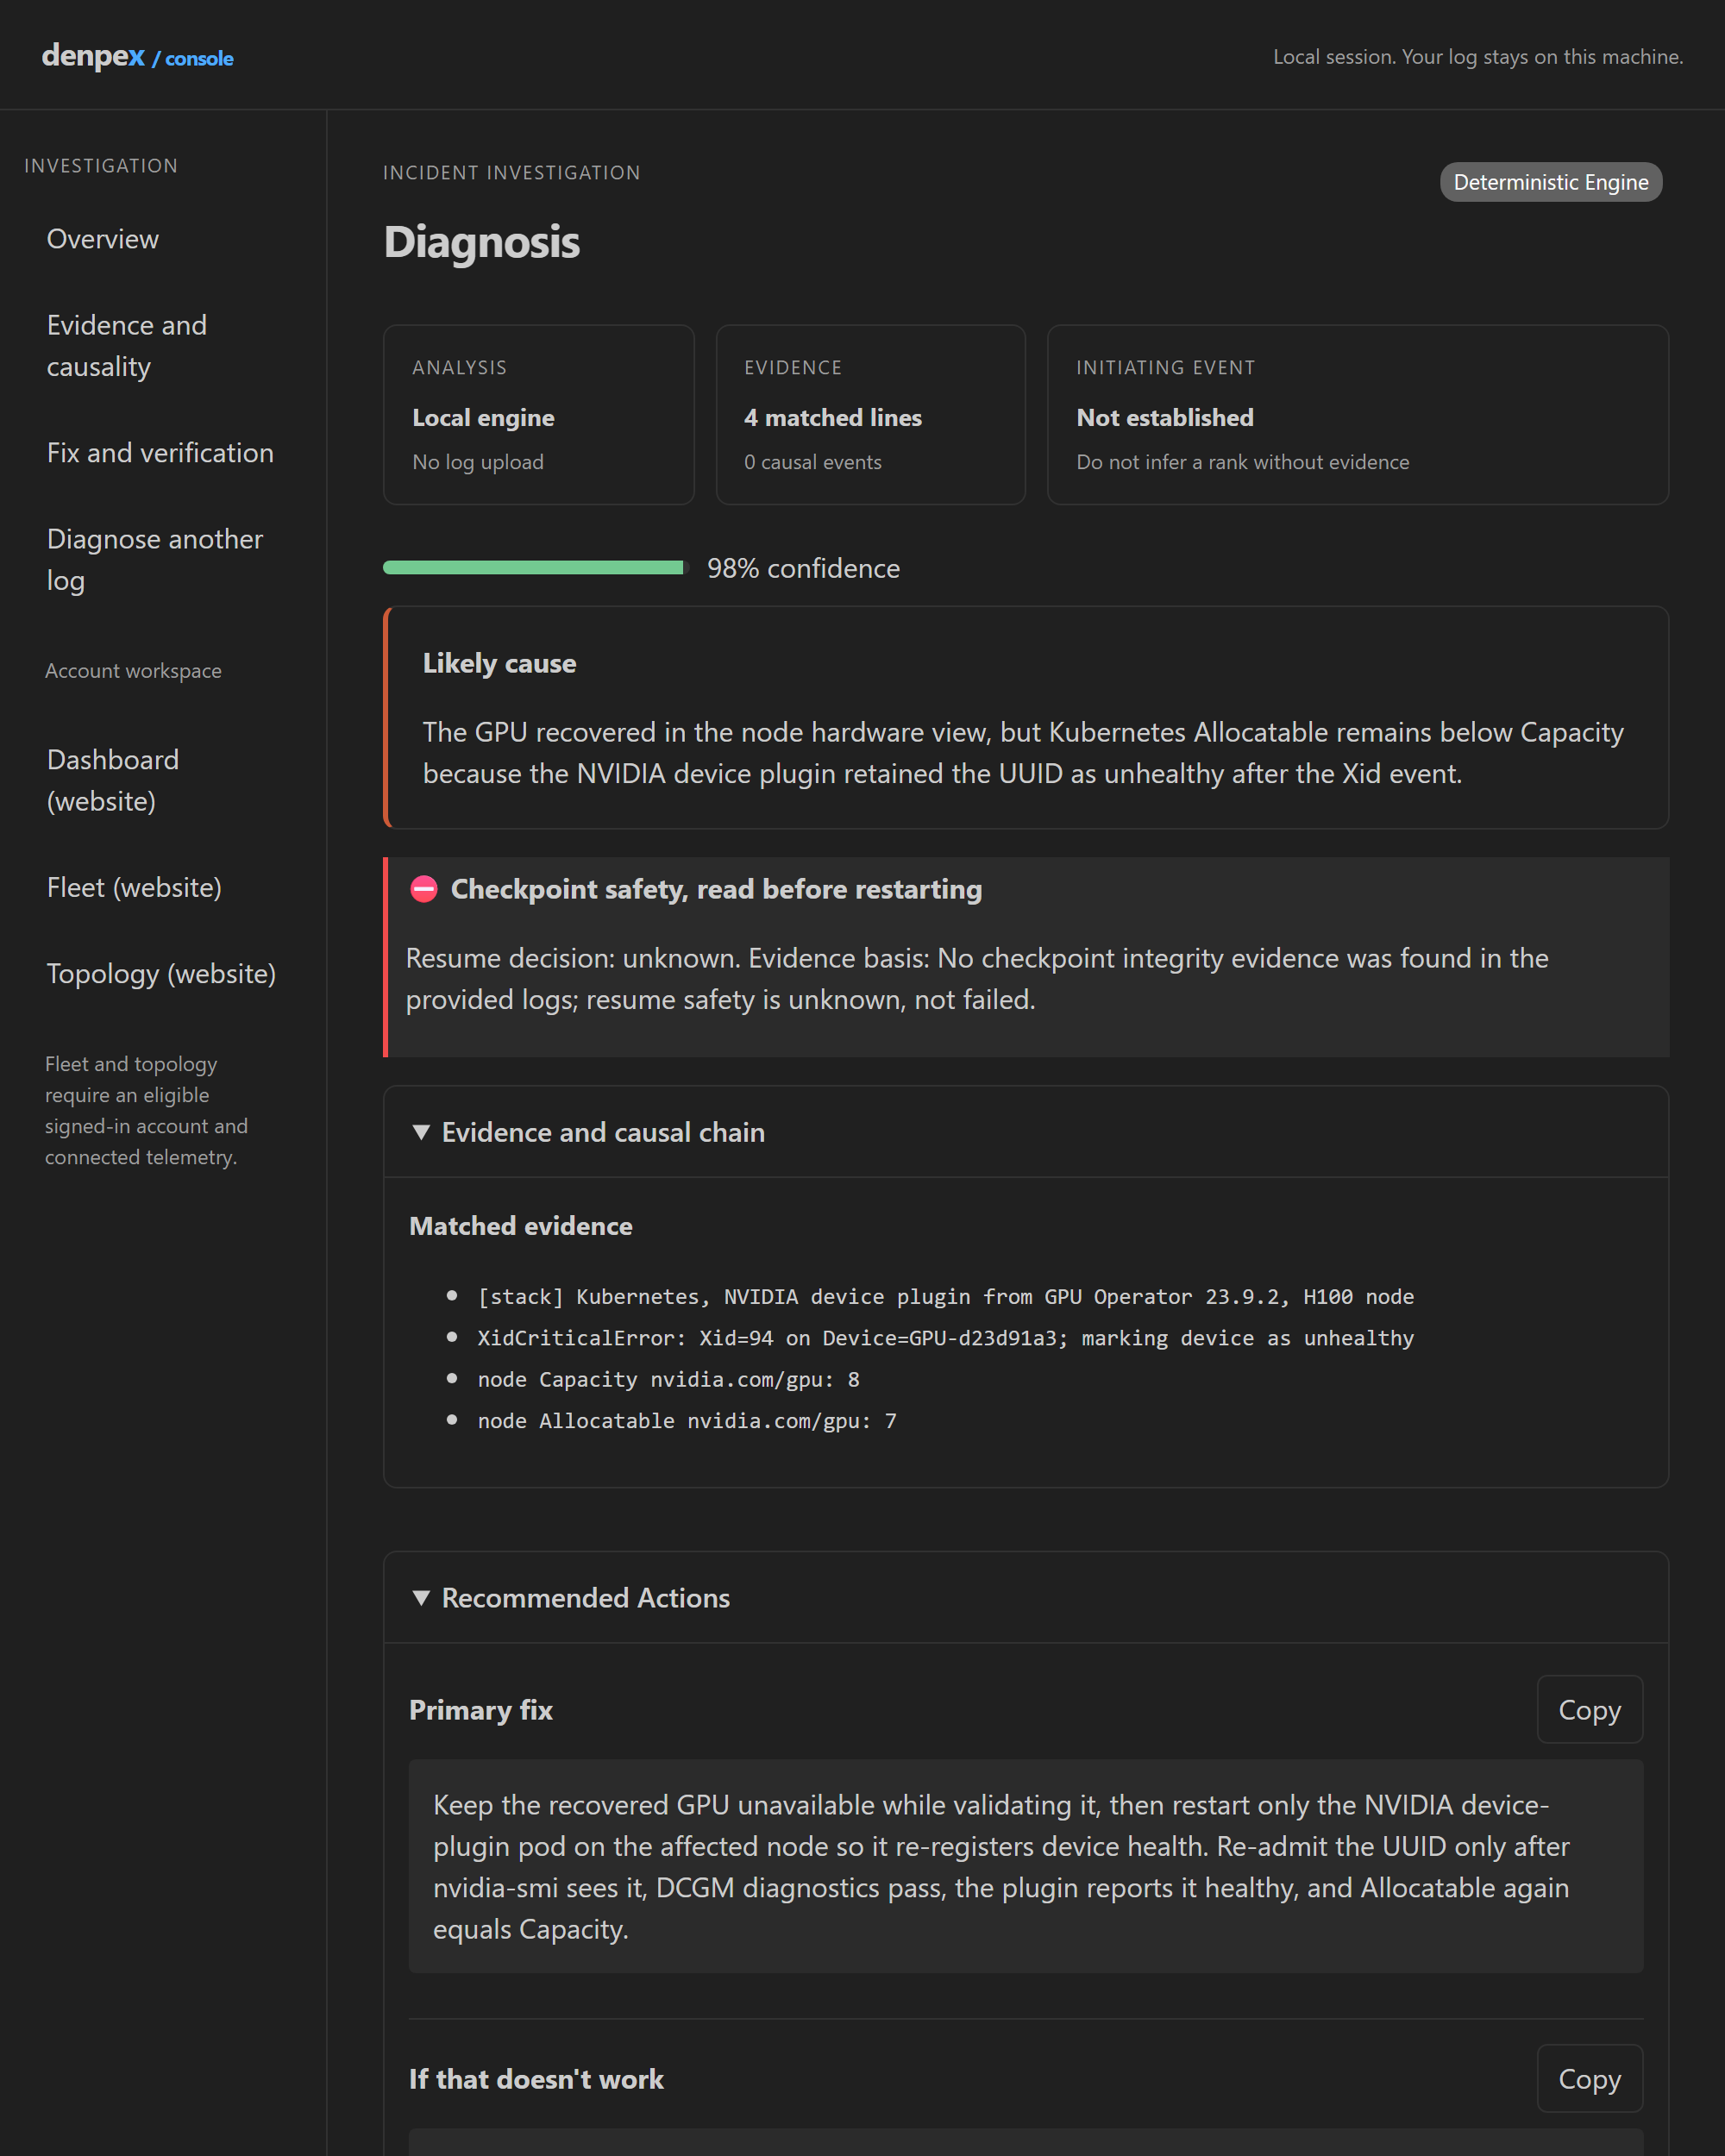Click 'node Capacity nvidia.com/gpu: 8' line
The width and height of the screenshot is (1725, 2156).
(668, 1379)
